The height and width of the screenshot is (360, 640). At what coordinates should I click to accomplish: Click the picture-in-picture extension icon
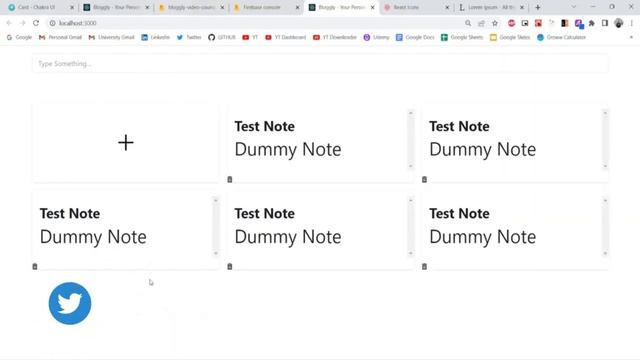(x=525, y=23)
